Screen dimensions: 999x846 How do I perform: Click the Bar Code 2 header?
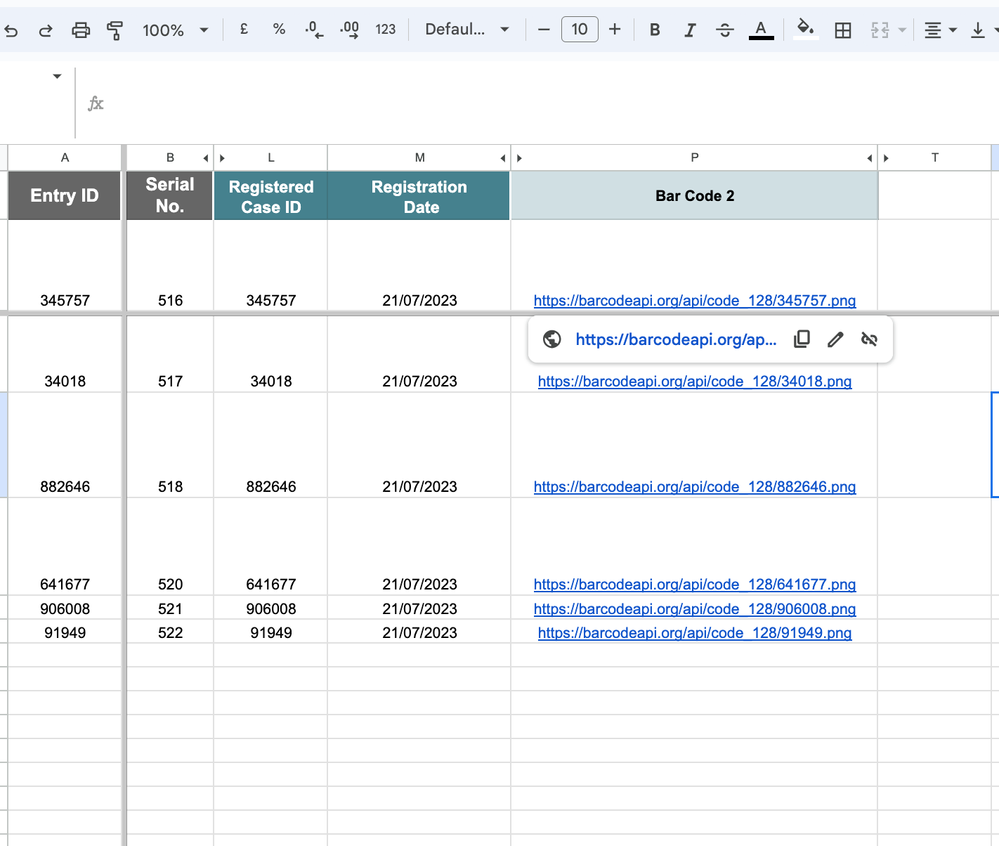pos(694,196)
